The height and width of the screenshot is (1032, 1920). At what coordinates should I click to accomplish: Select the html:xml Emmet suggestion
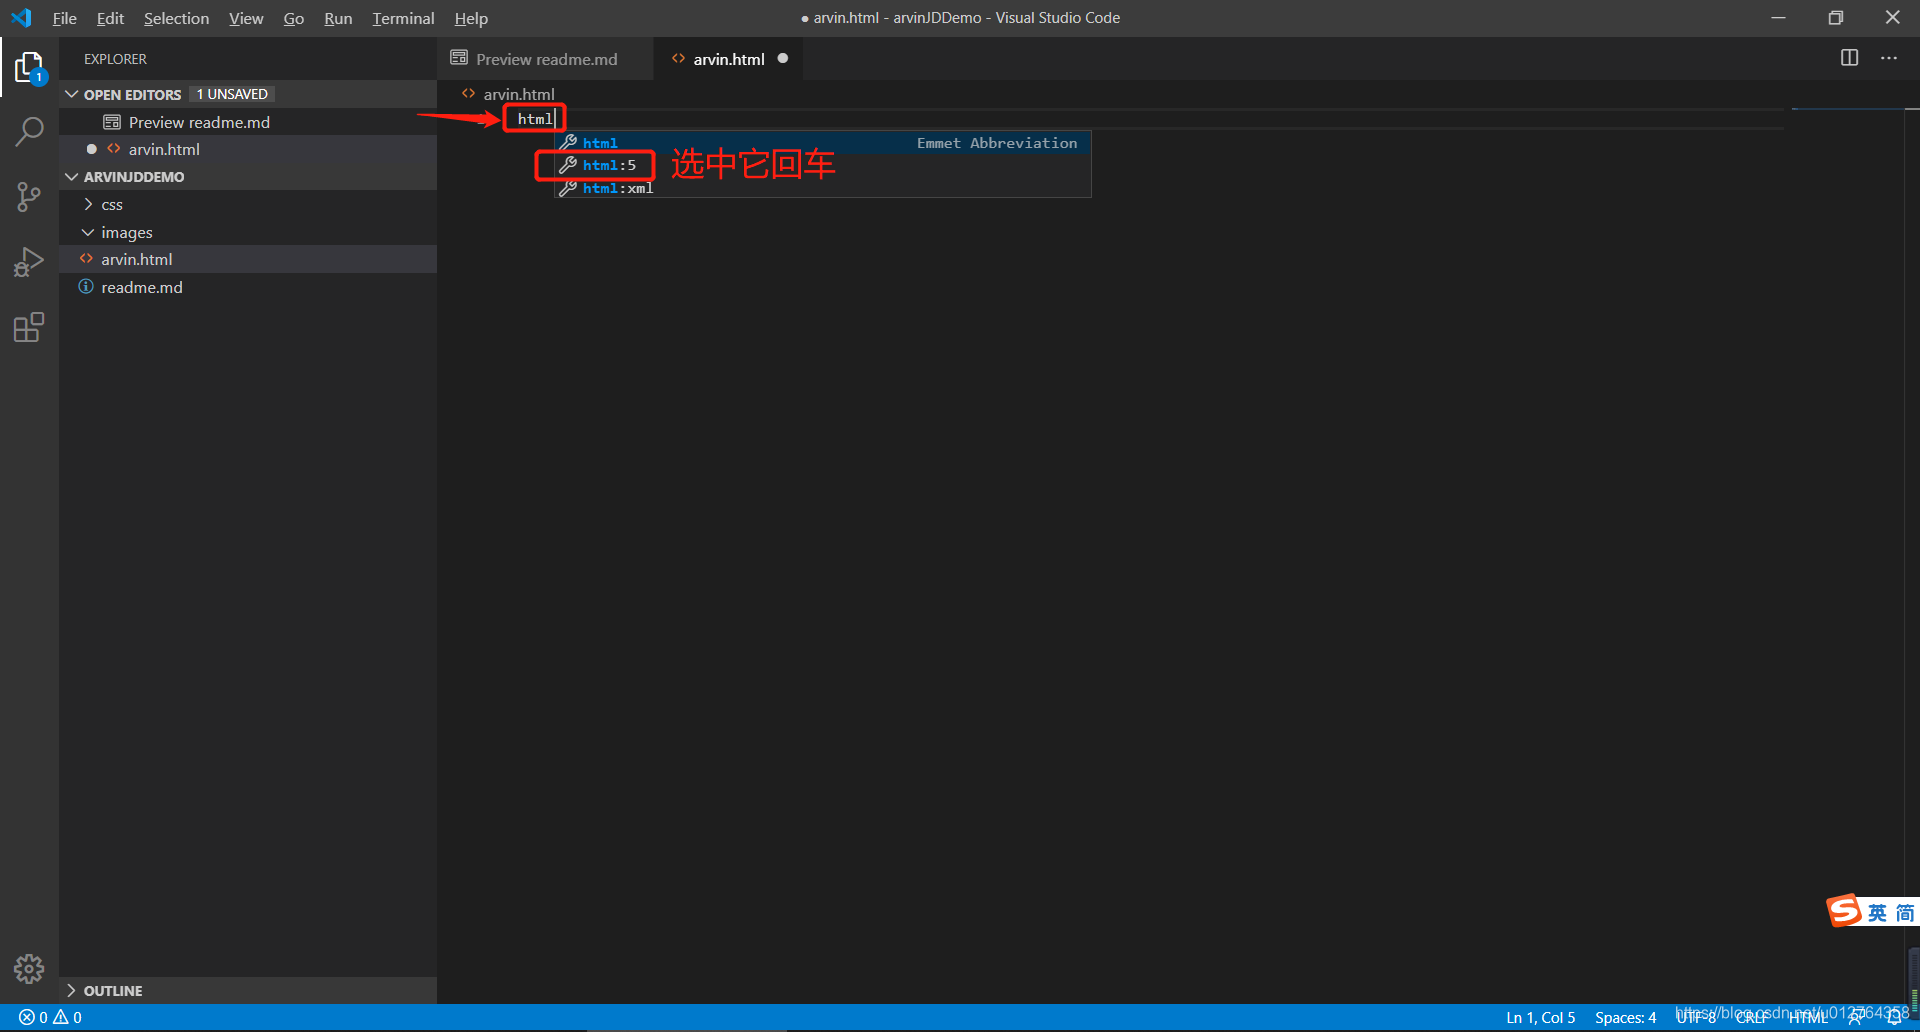(x=823, y=188)
